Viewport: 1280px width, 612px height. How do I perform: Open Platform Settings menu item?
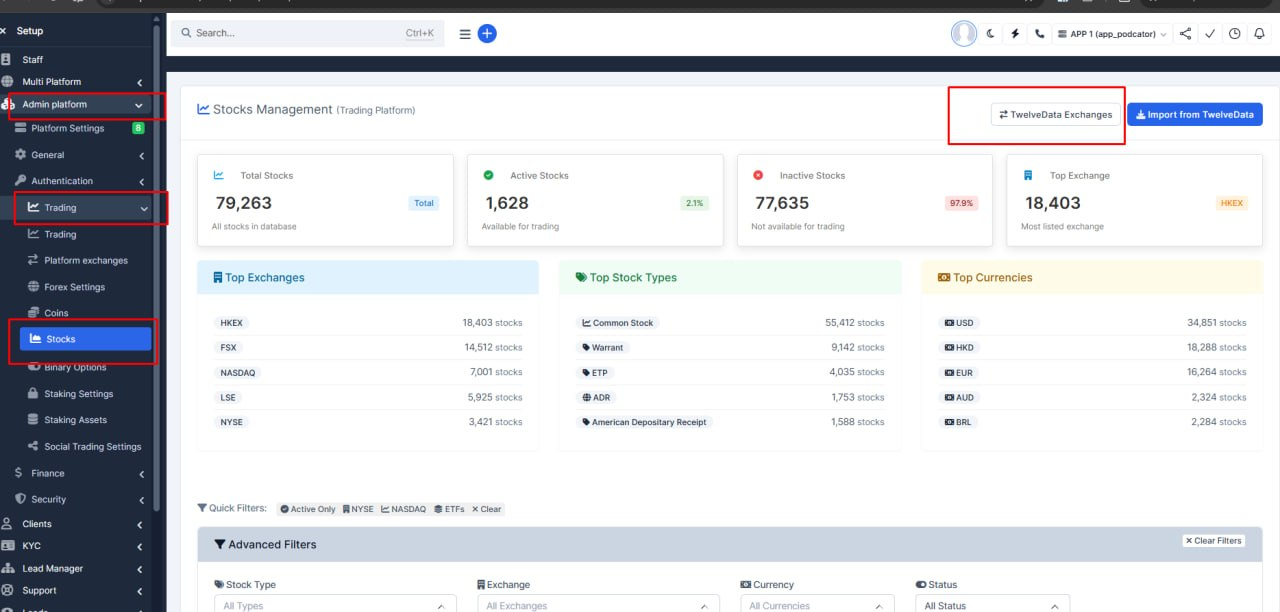click(x=68, y=128)
